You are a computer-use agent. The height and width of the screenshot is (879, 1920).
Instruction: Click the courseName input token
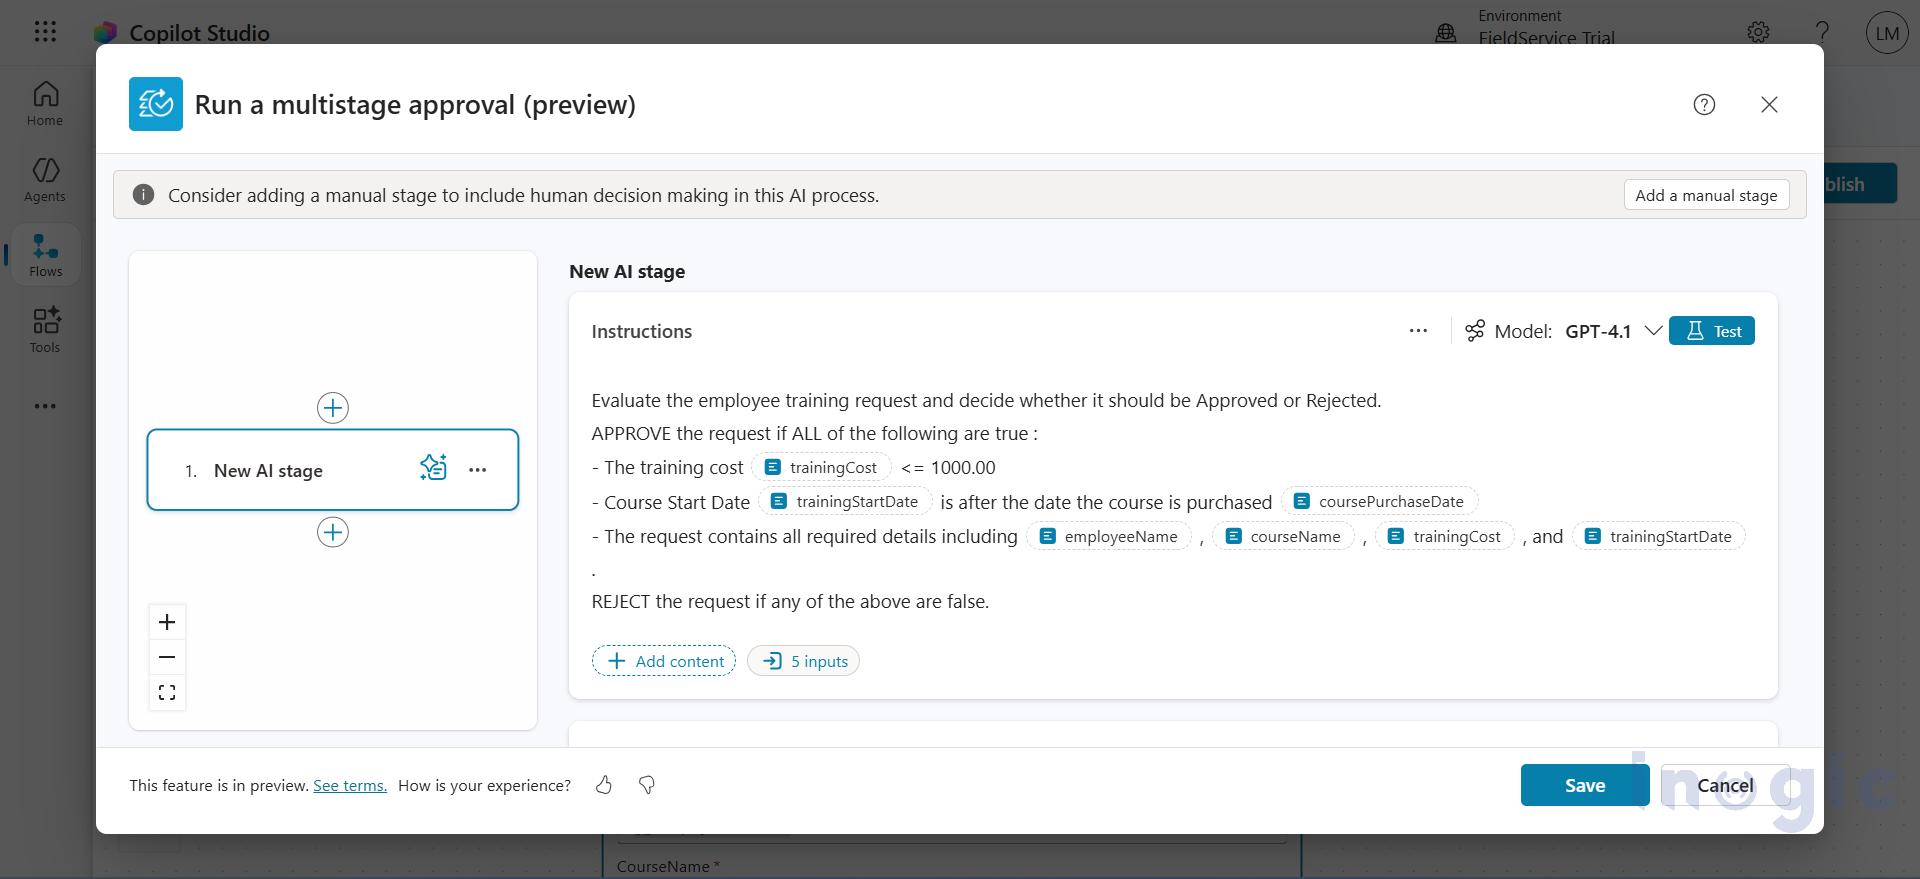click(x=1283, y=536)
